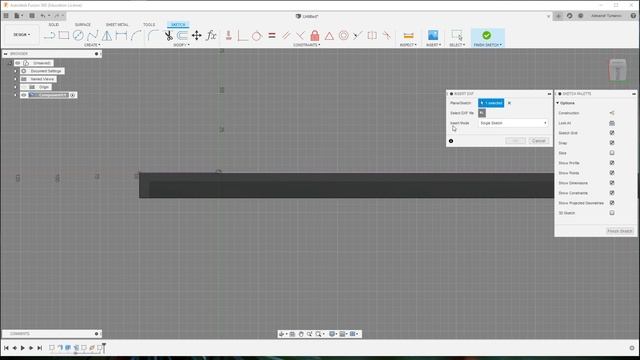Toggle the Show Dimensions checkbox
This screenshot has width=640, height=360.
(x=612, y=183)
